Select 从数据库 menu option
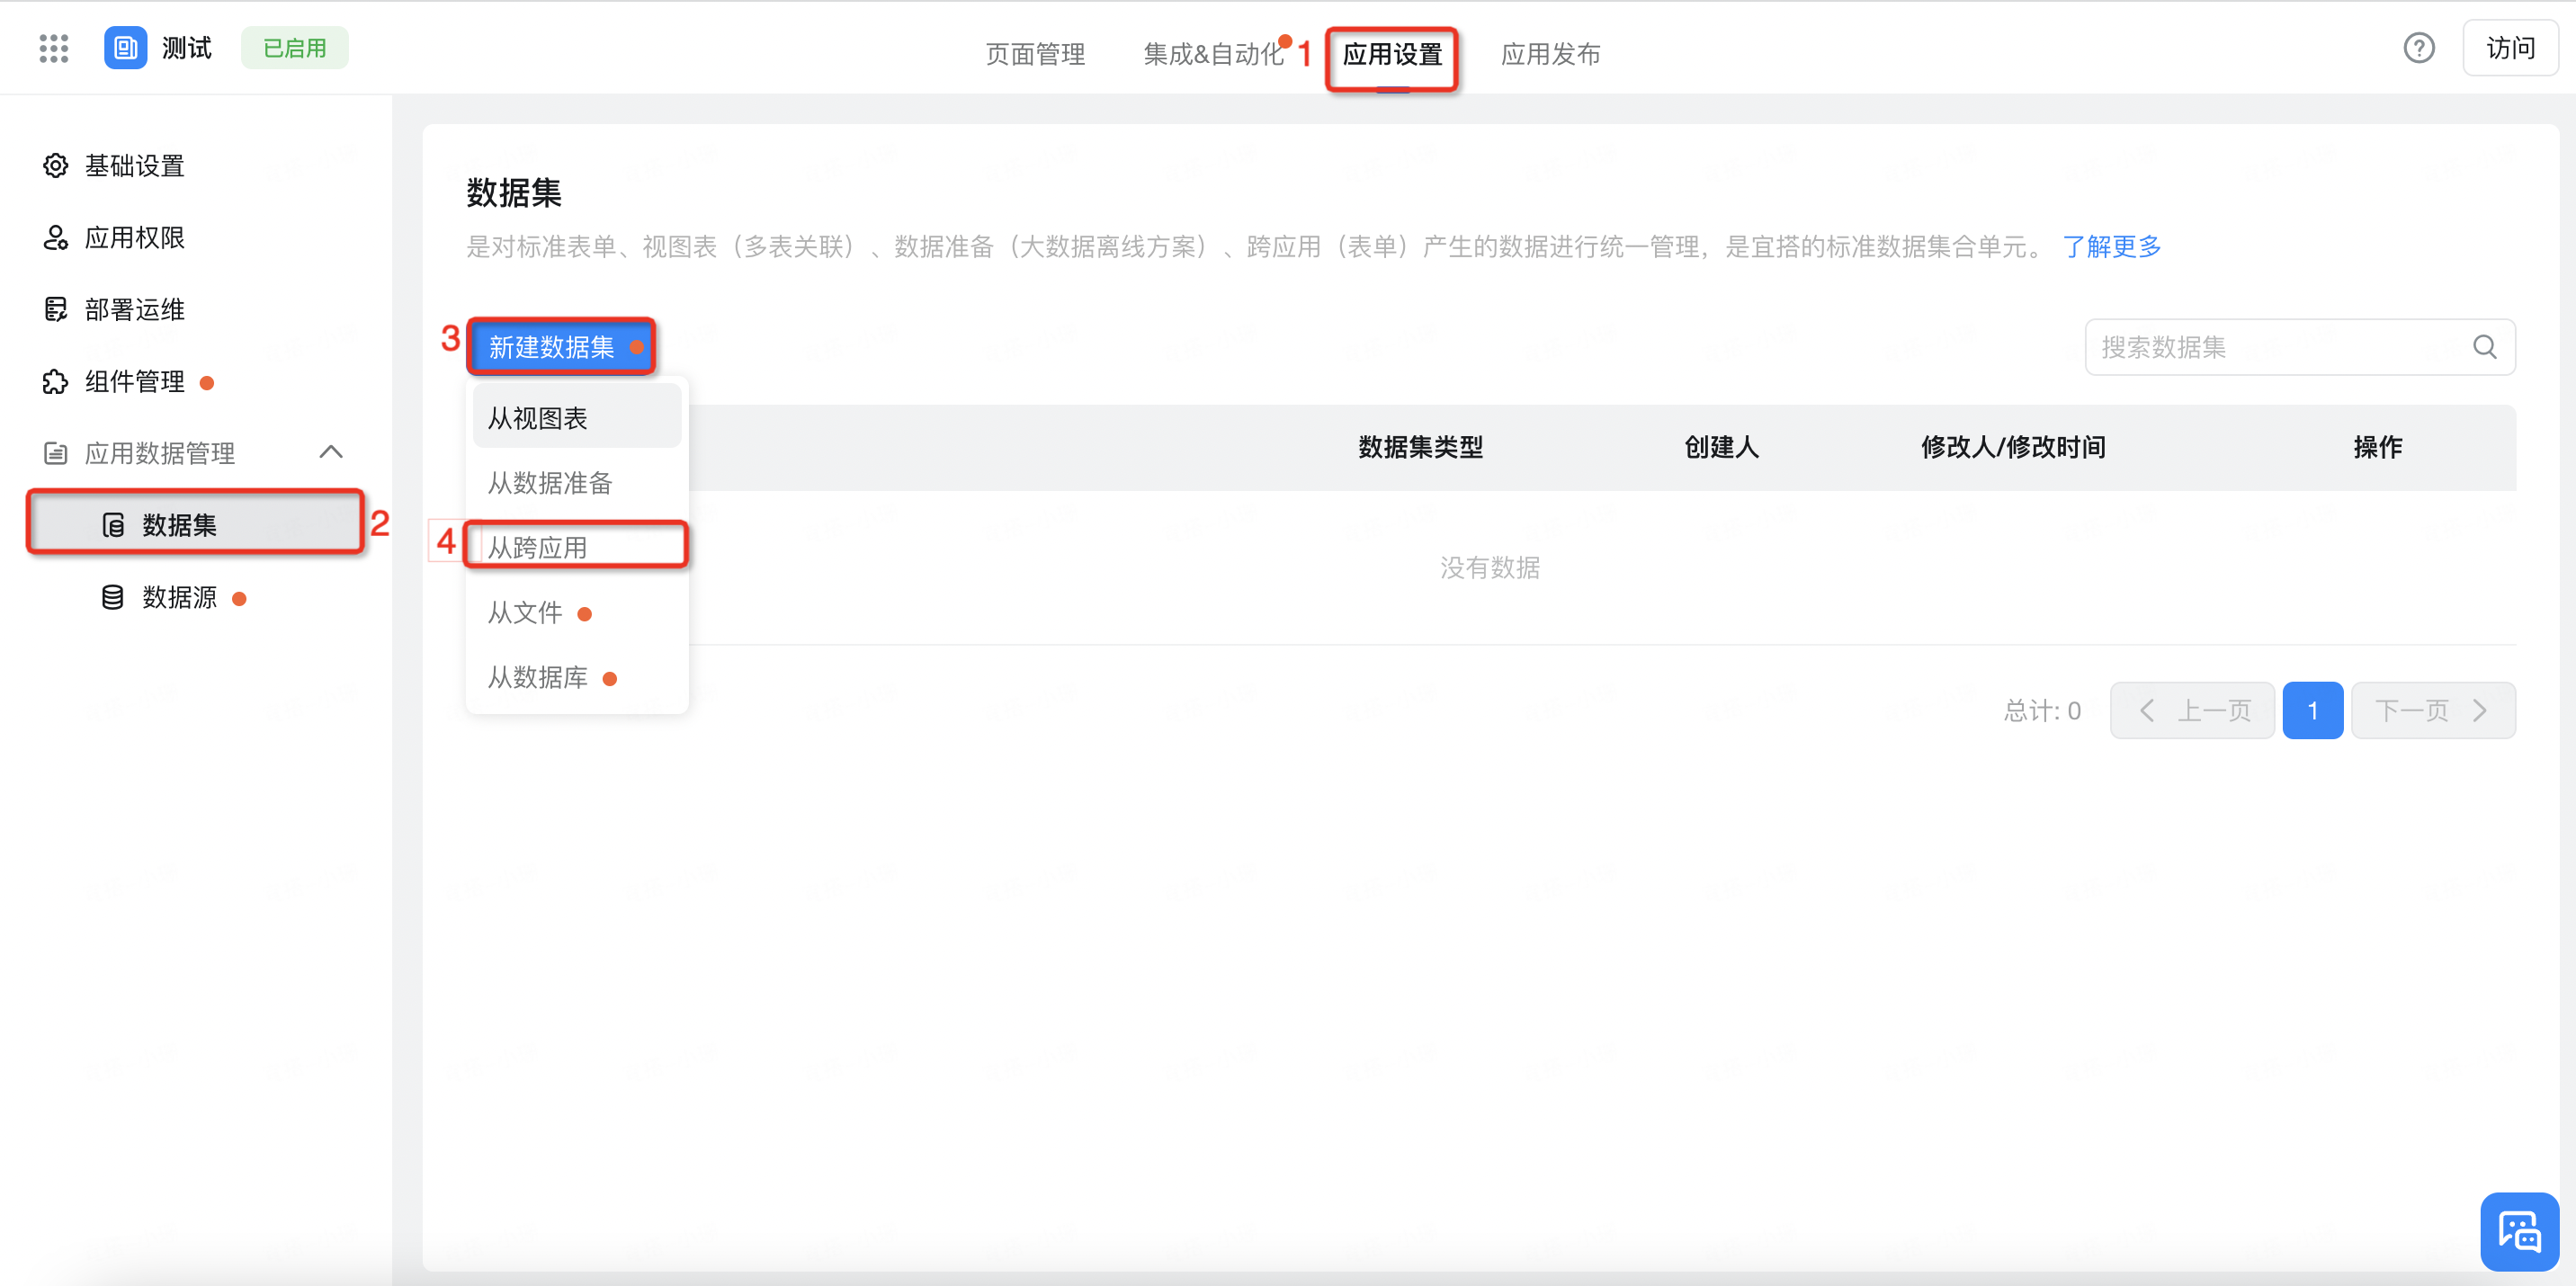 pyautogui.click(x=577, y=677)
